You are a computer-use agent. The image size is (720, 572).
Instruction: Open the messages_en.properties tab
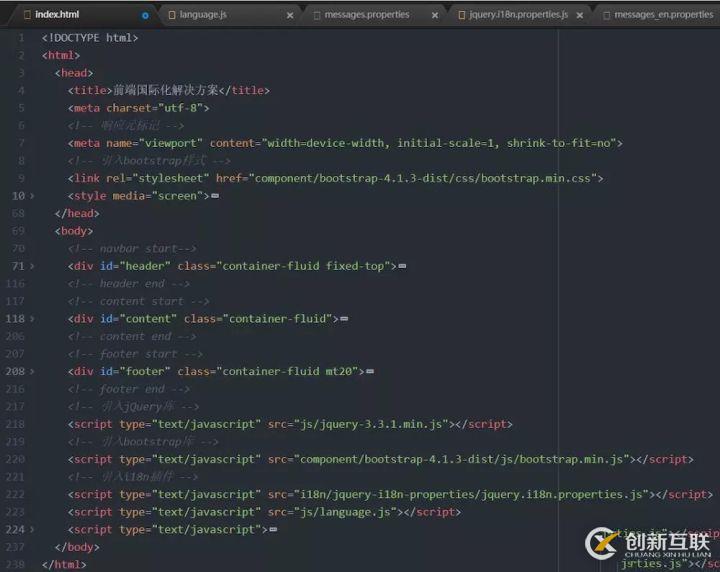(664, 15)
